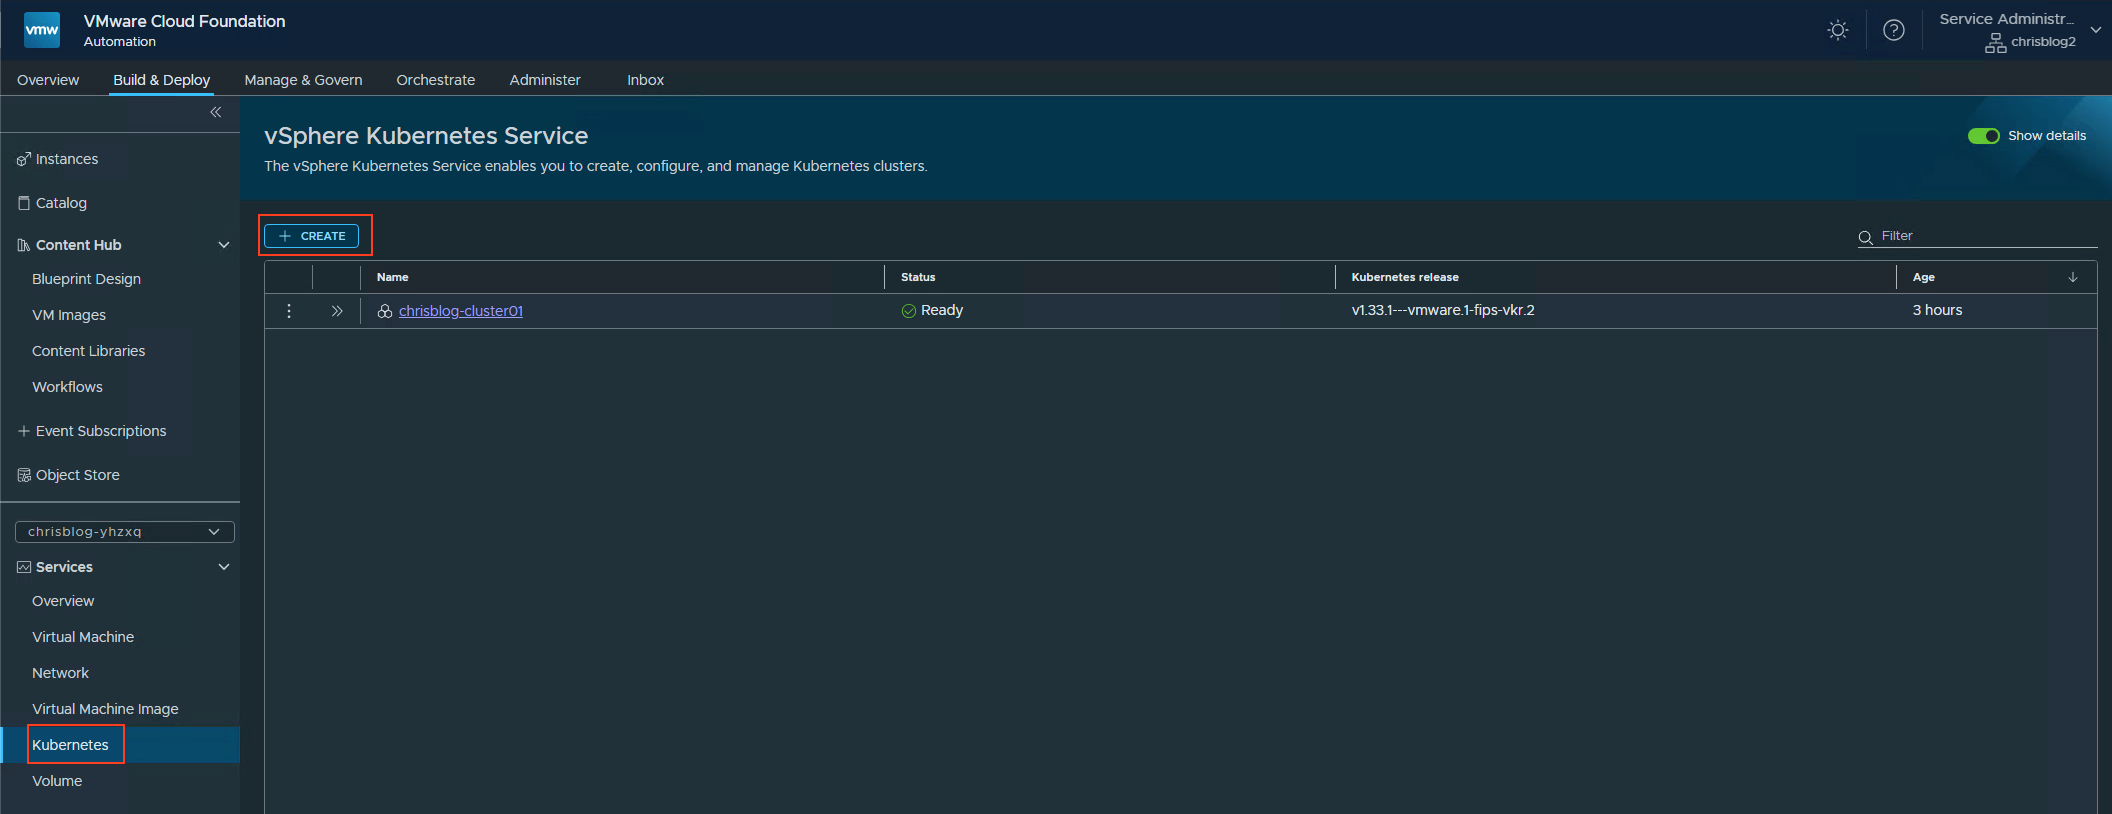Go to the Orchestrate tab
Image resolution: width=2112 pixels, height=814 pixels.
click(x=436, y=80)
